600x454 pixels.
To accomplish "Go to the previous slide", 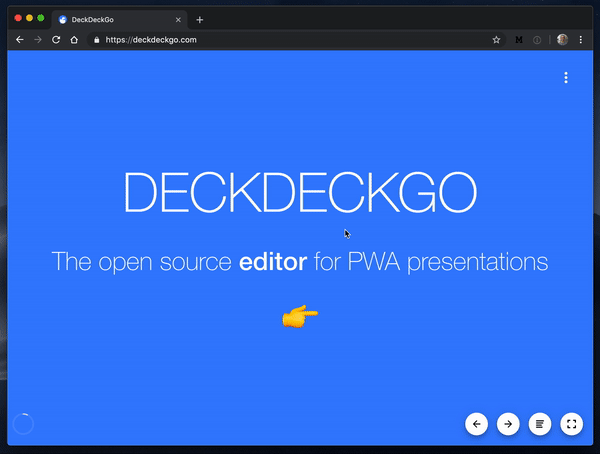I will click(x=476, y=424).
